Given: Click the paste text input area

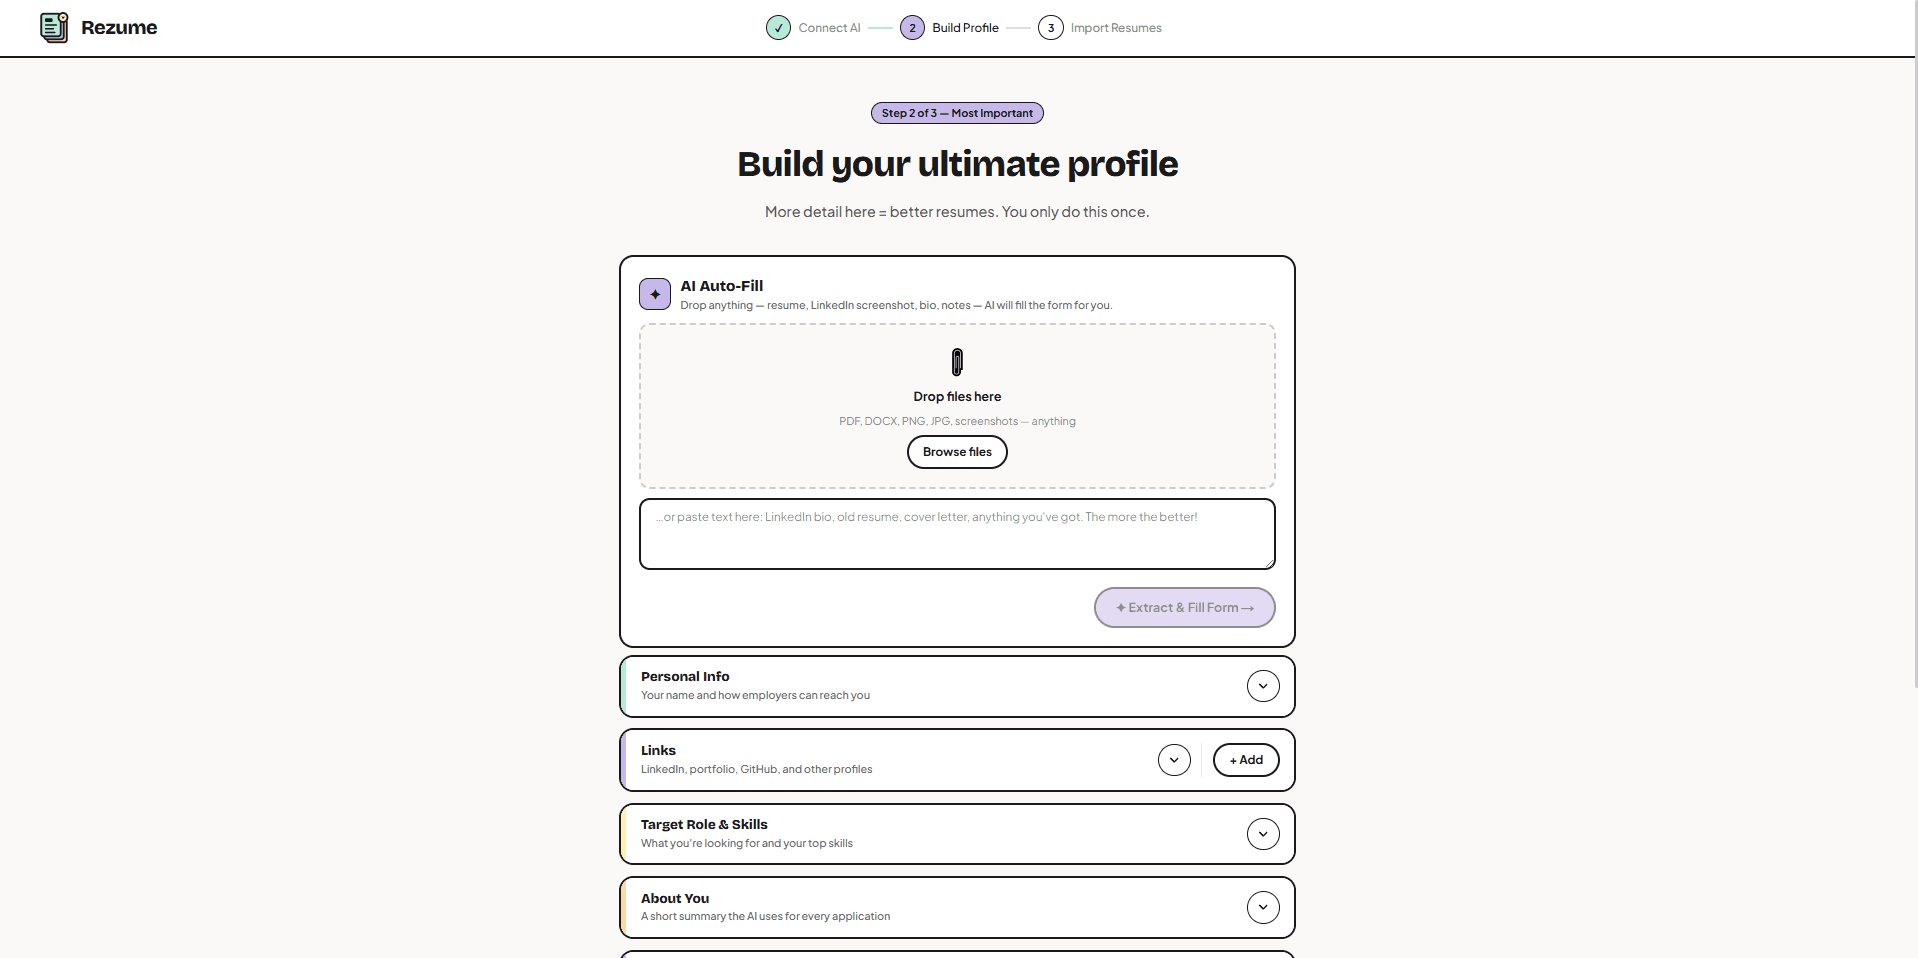Looking at the screenshot, I should (957, 534).
